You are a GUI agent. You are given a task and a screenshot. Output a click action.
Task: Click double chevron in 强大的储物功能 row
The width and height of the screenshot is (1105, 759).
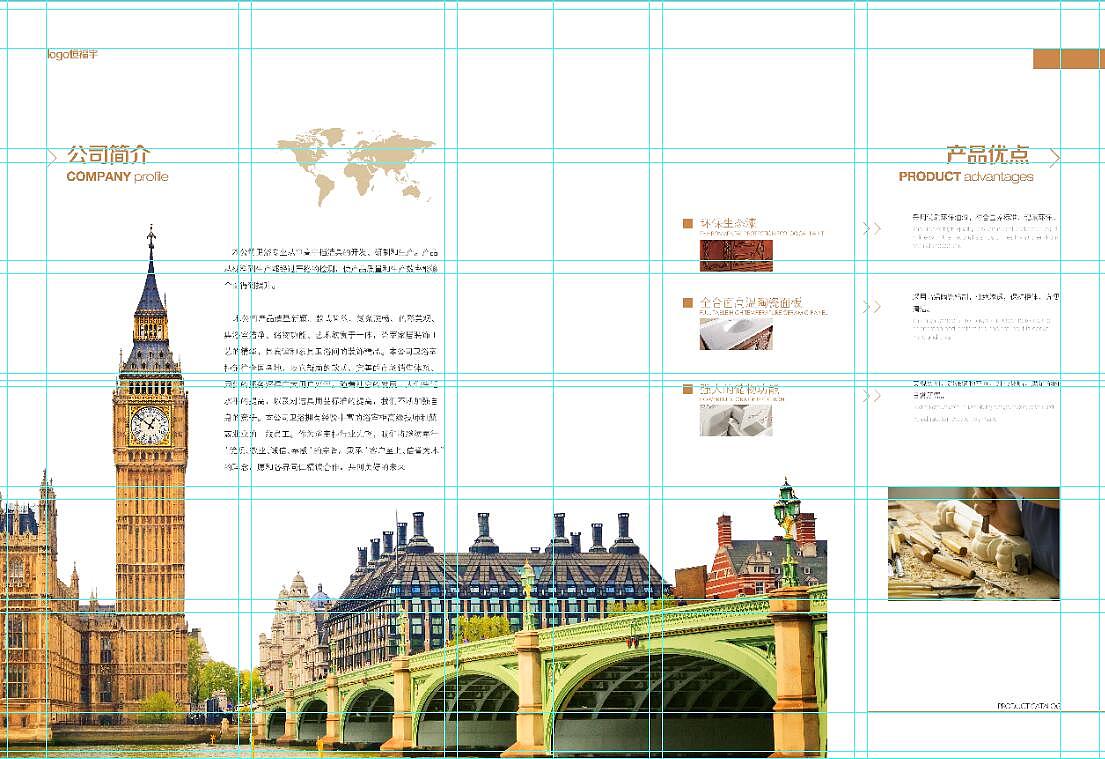[872, 396]
